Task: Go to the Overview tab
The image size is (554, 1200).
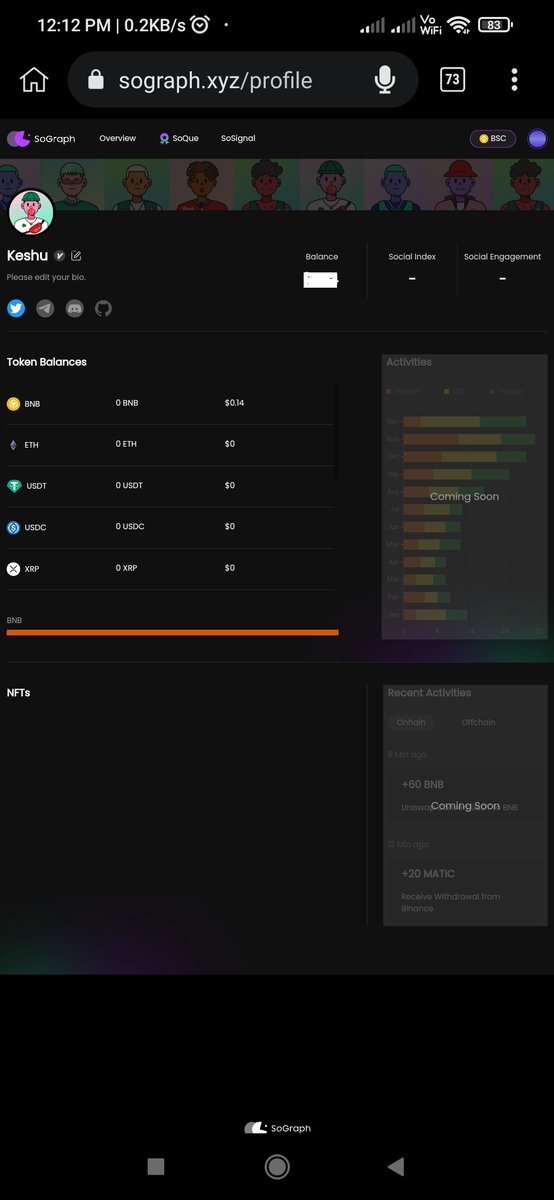Action: (x=117, y=139)
